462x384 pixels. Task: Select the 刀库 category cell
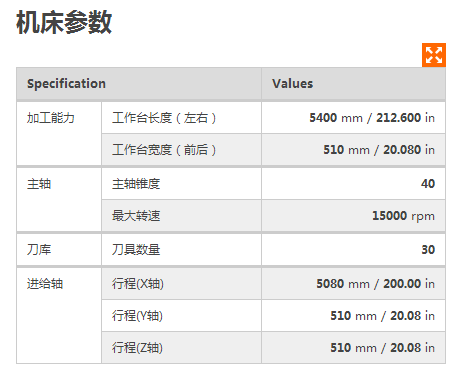coord(59,250)
